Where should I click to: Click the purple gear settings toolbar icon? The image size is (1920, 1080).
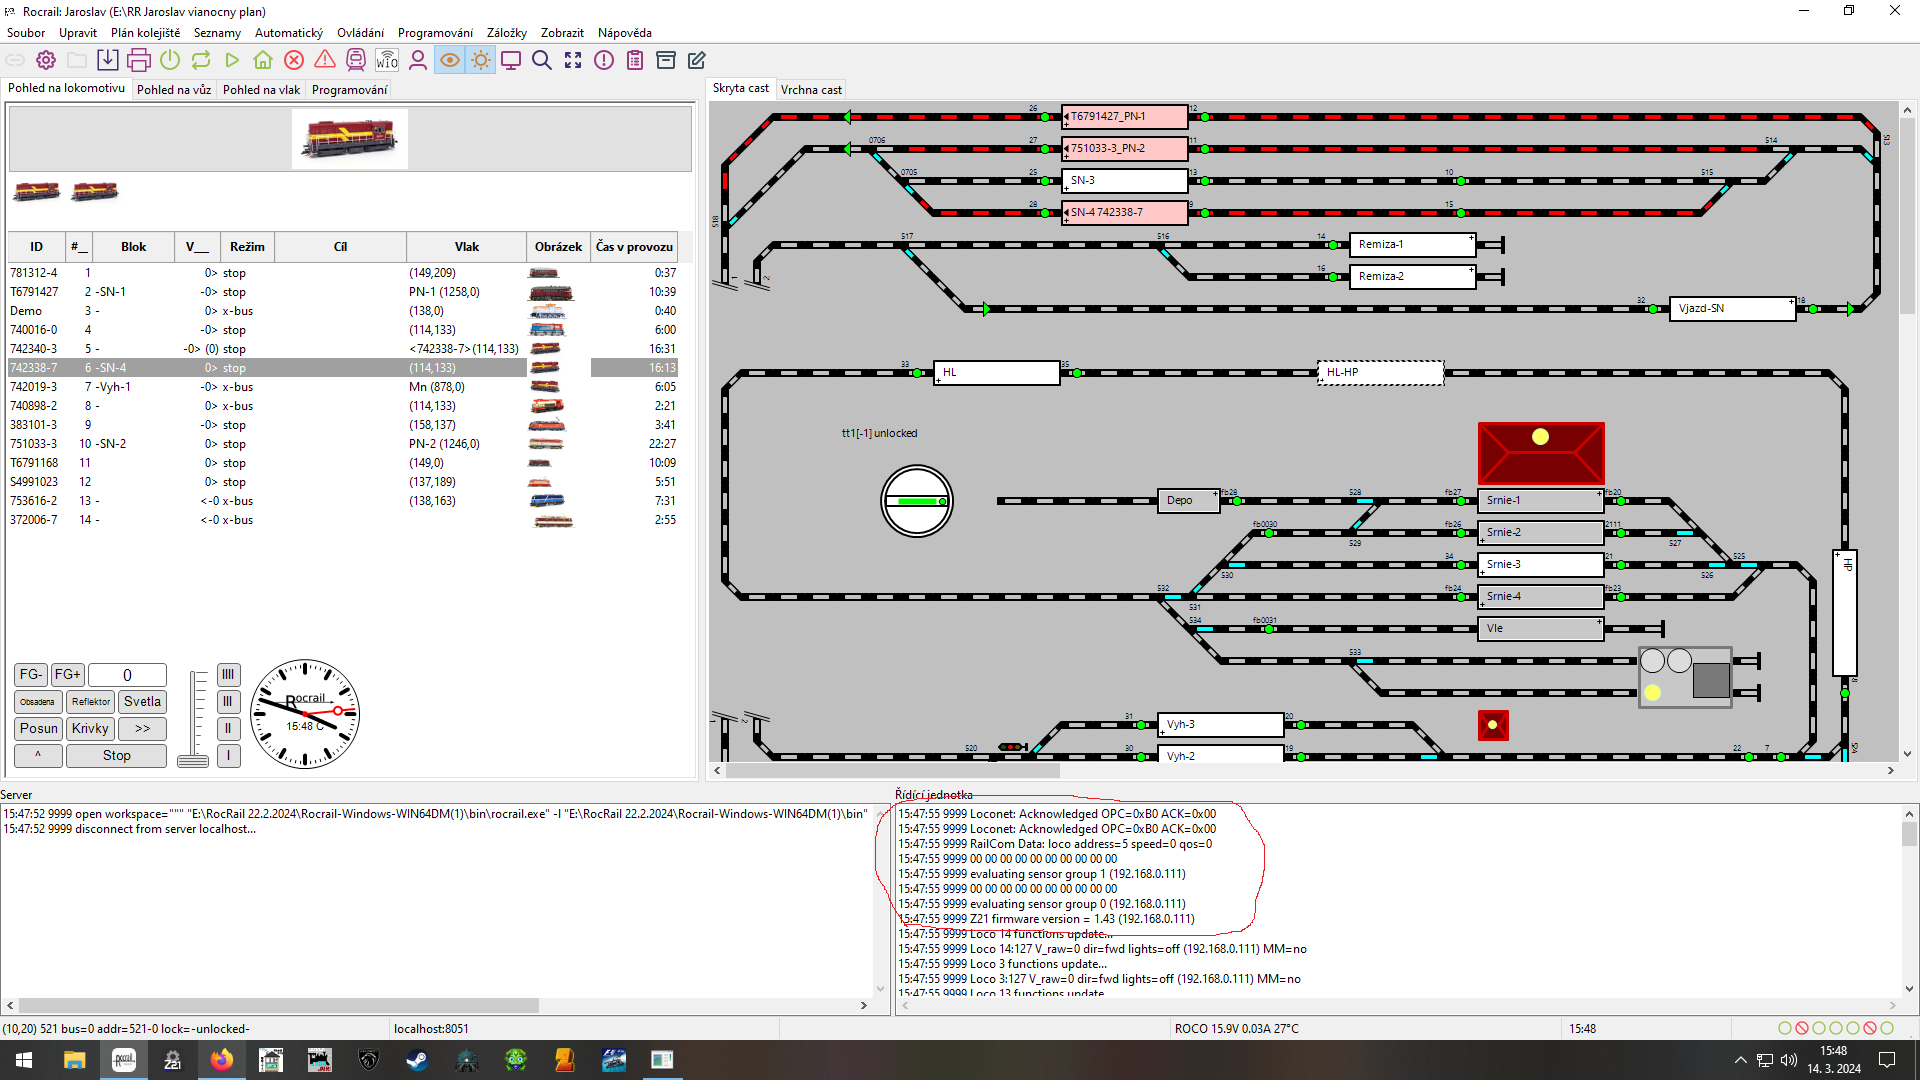[x=46, y=60]
